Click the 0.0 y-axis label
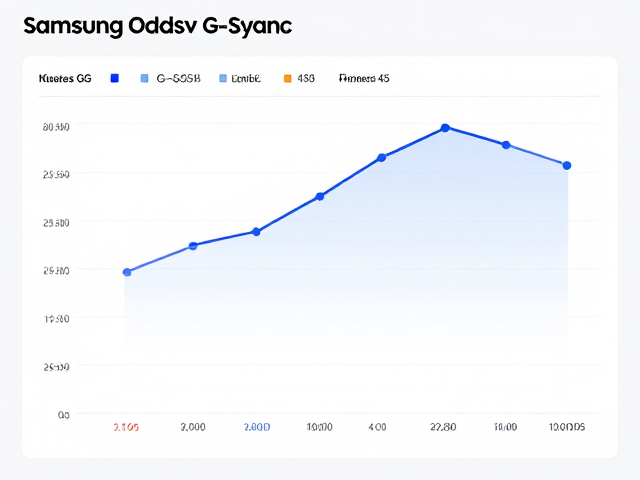Viewport: 640px width, 480px height. coord(64,416)
